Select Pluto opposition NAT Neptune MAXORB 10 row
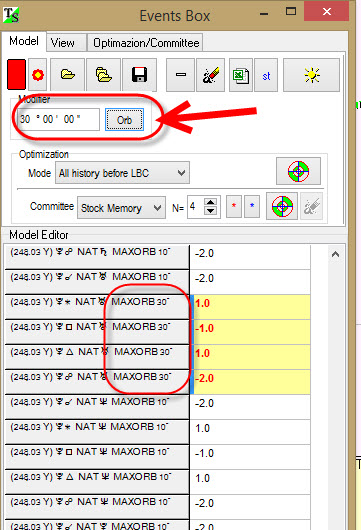The height and width of the screenshot is (530, 361). [97, 507]
